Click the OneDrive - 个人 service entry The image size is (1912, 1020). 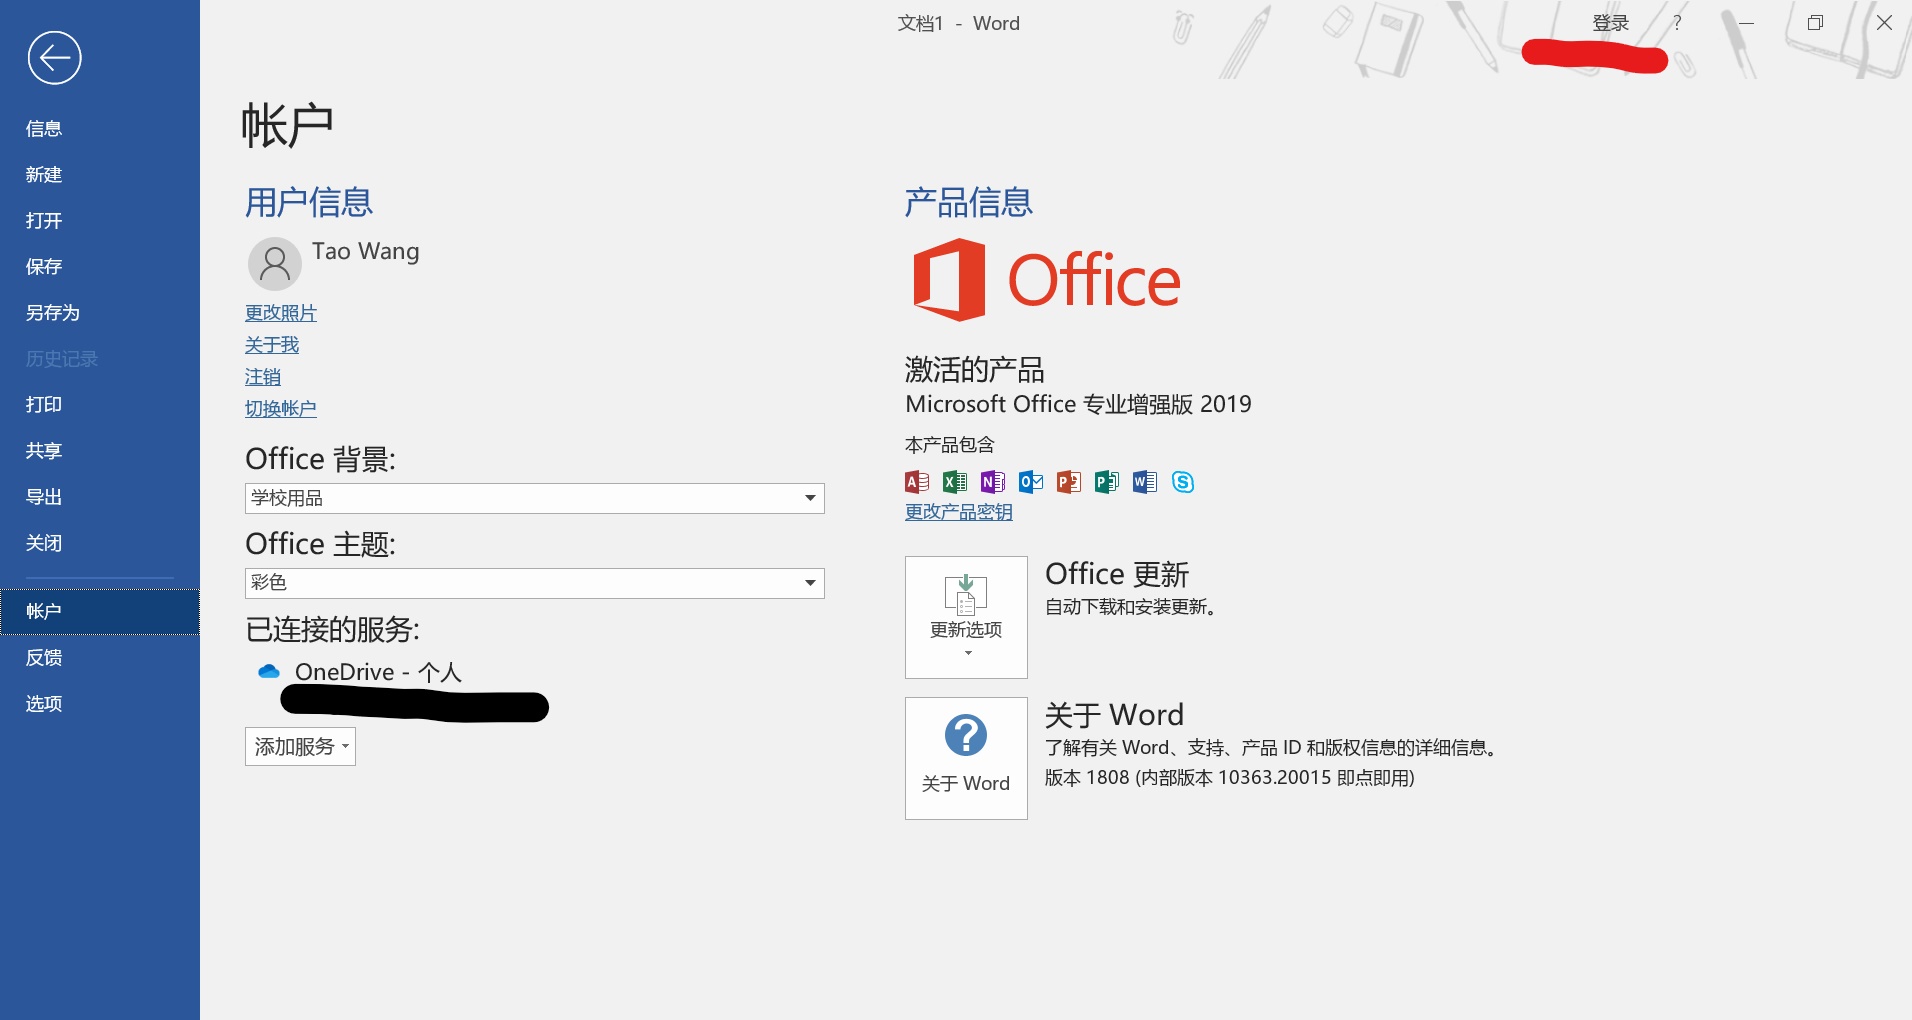pyautogui.click(x=378, y=672)
